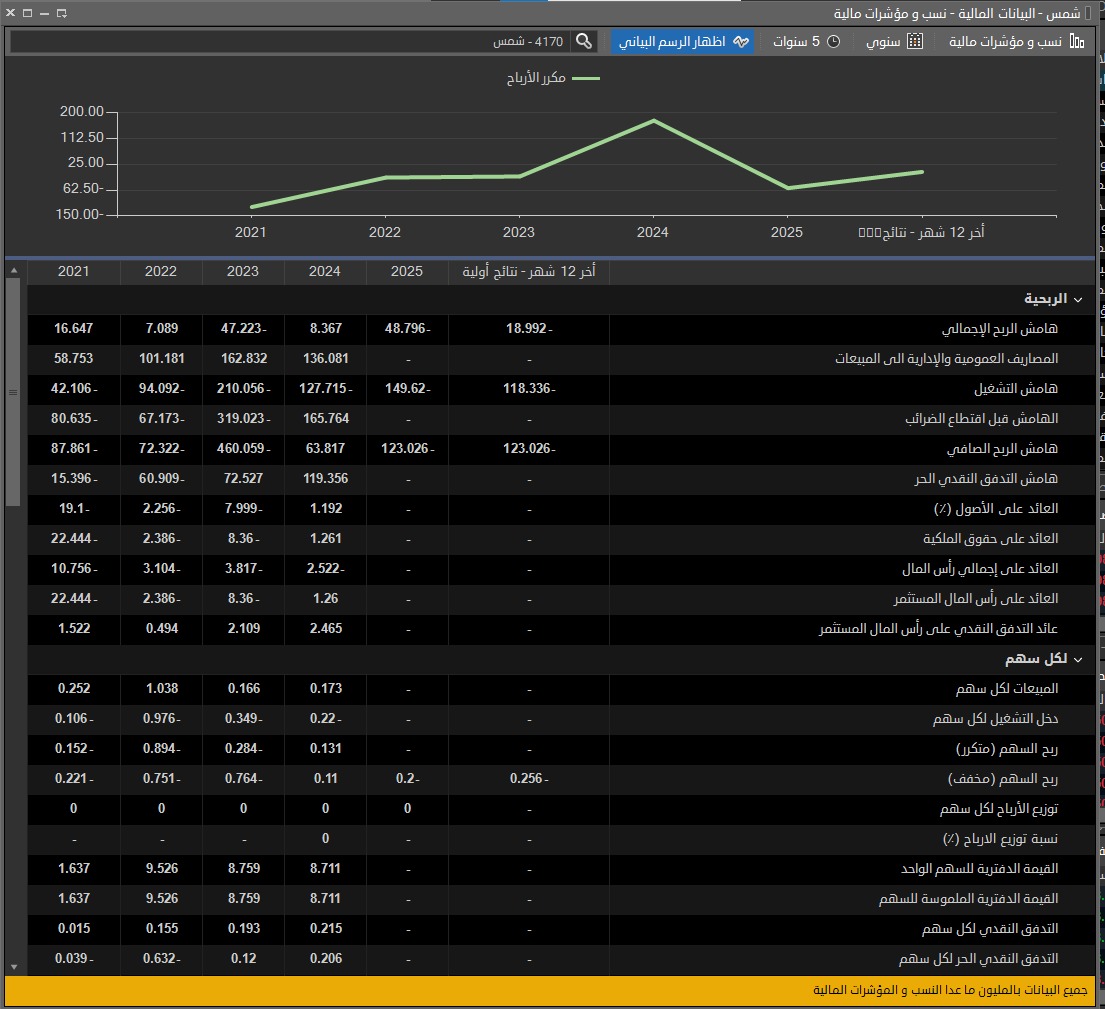Toggle اظهار الرسم البياني to hide the chart

(683, 41)
